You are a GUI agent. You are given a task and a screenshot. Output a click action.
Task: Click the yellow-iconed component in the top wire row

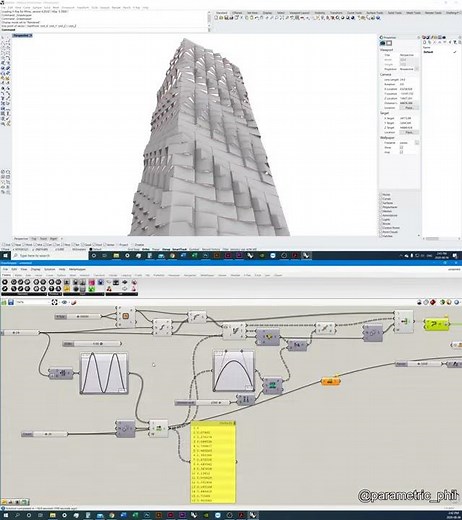coord(268,337)
